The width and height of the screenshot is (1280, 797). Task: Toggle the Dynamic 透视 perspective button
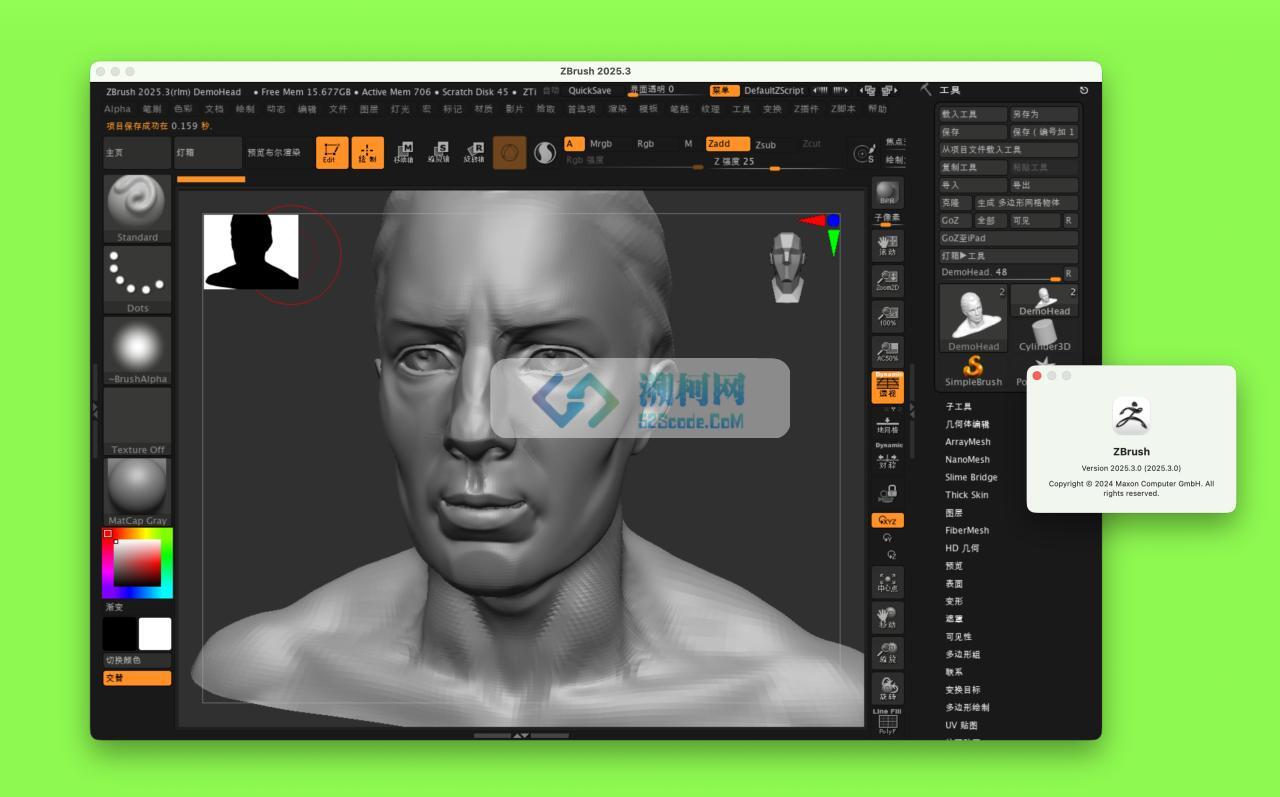tap(887, 387)
